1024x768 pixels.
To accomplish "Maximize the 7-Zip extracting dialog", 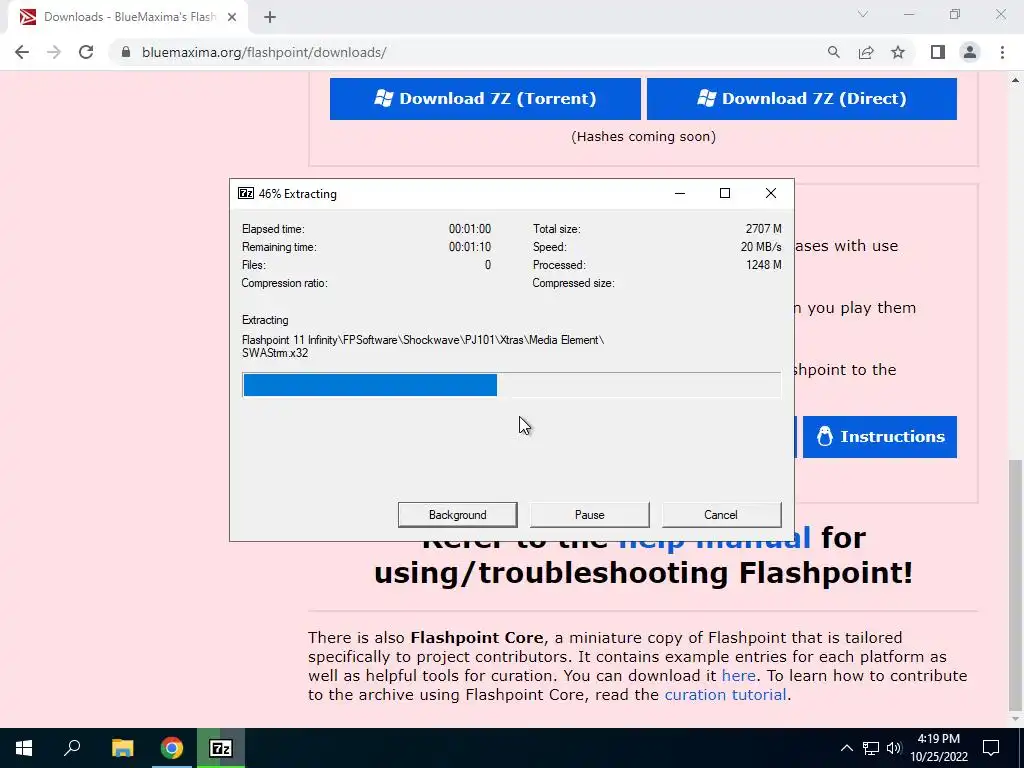I will tap(724, 193).
